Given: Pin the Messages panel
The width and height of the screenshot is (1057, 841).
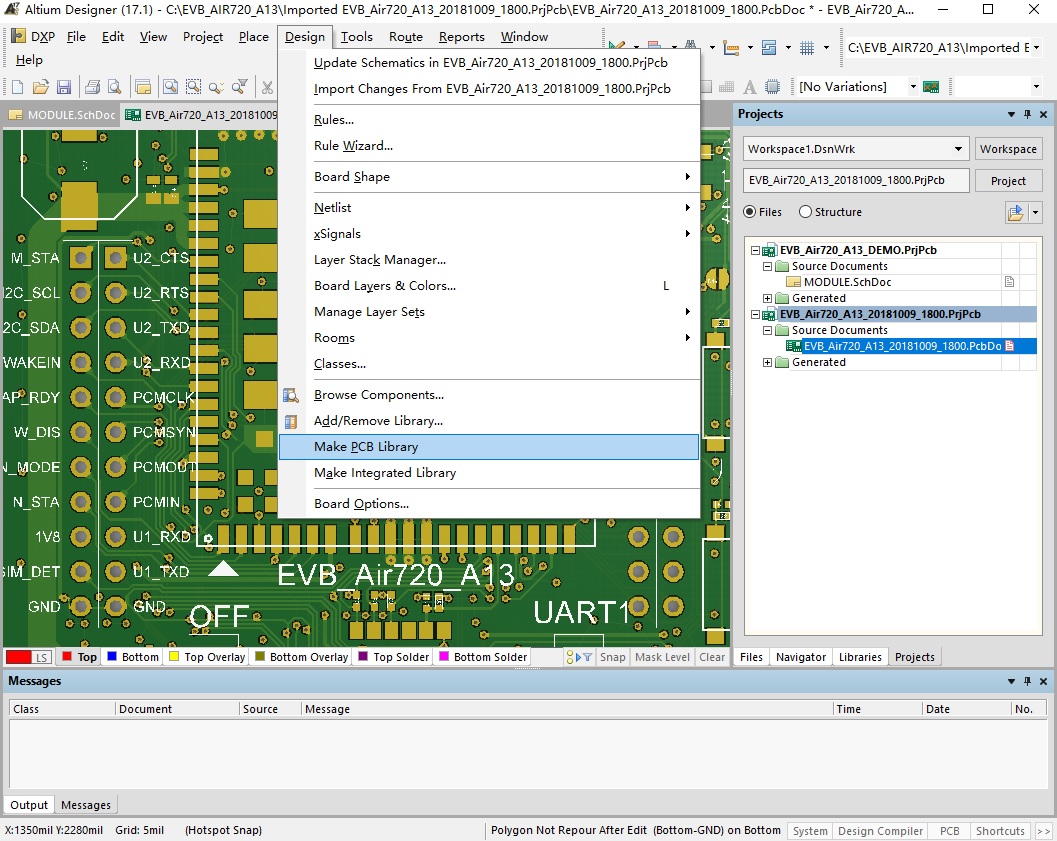Looking at the screenshot, I should click(1027, 681).
